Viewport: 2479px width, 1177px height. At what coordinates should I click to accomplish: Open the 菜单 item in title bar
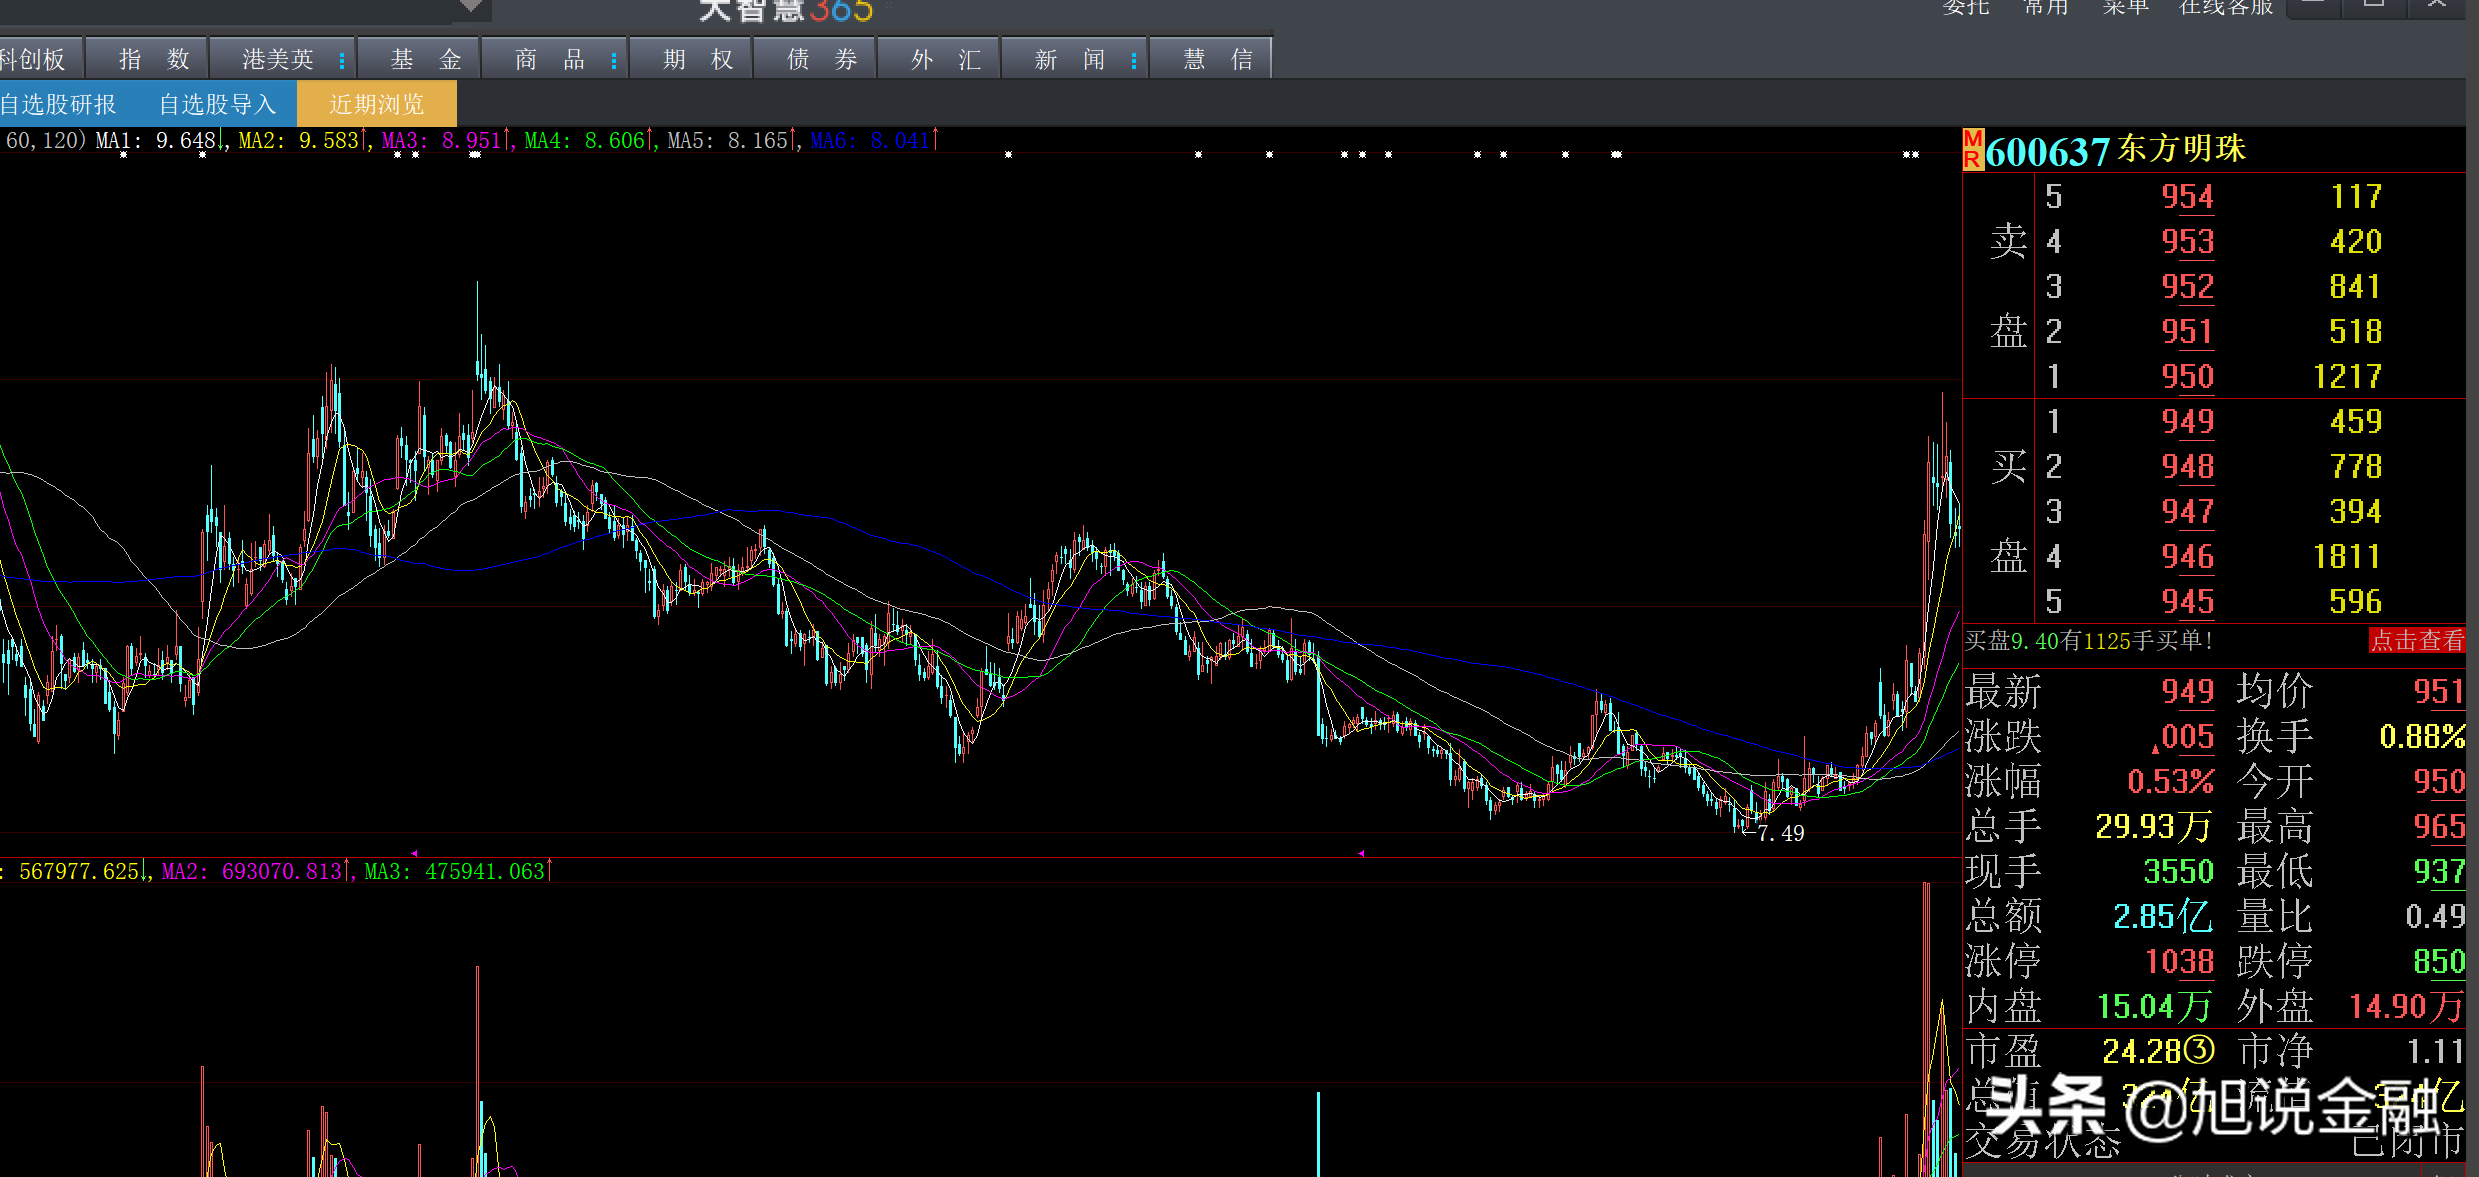click(2125, 7)
